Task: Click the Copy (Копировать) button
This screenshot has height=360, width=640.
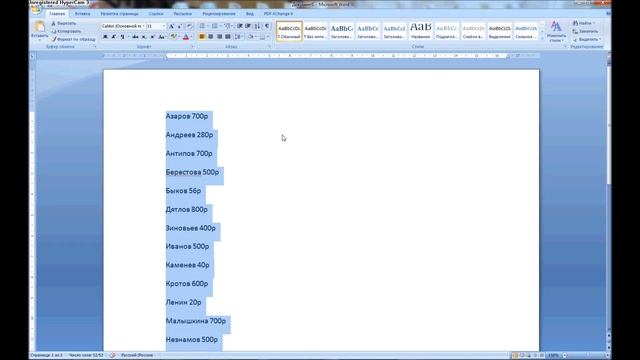Action: [x=66, y=31]
